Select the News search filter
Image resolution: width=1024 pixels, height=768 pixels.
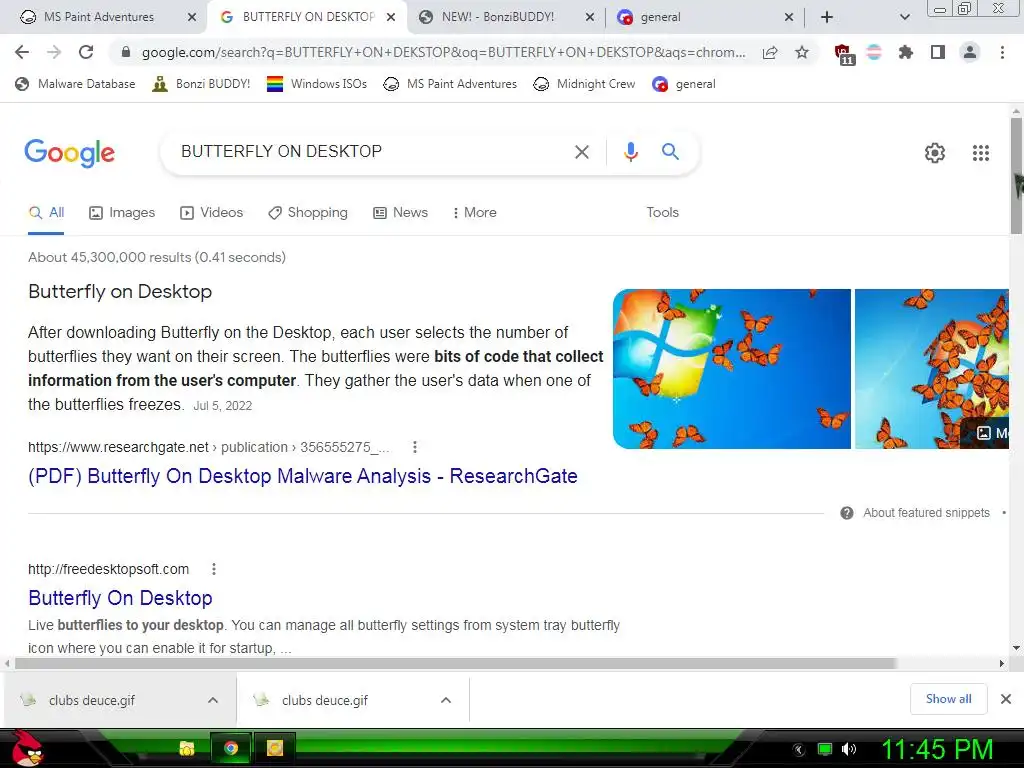400,213
